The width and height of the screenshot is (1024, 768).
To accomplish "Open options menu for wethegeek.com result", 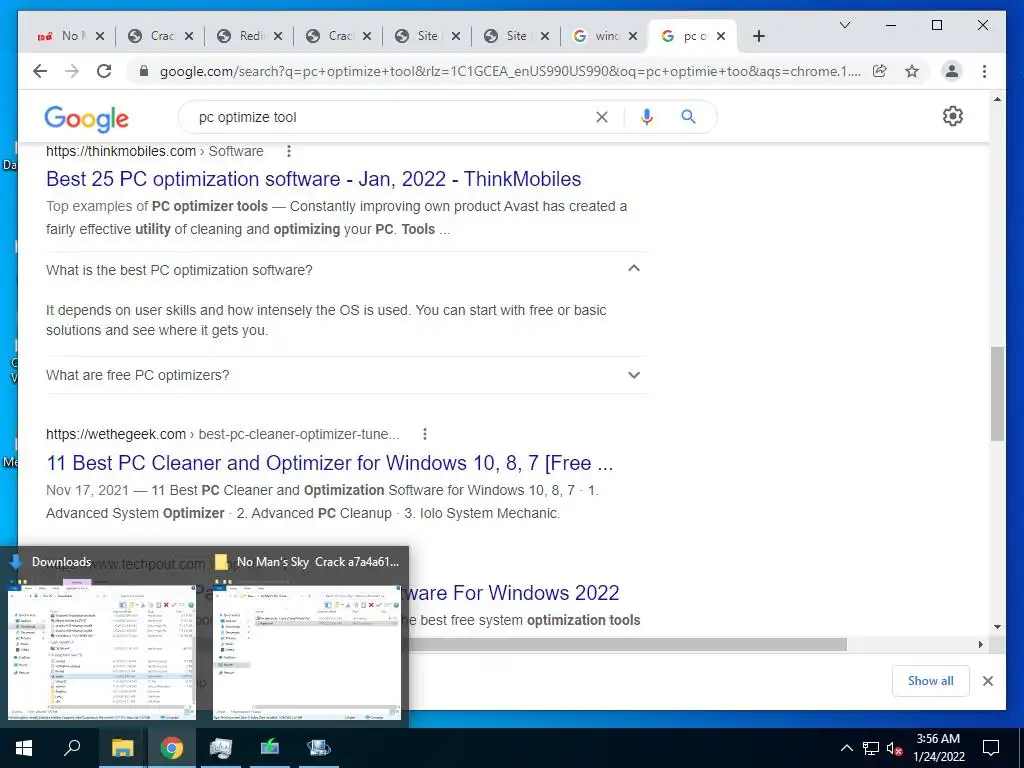I will click(424, 434).
